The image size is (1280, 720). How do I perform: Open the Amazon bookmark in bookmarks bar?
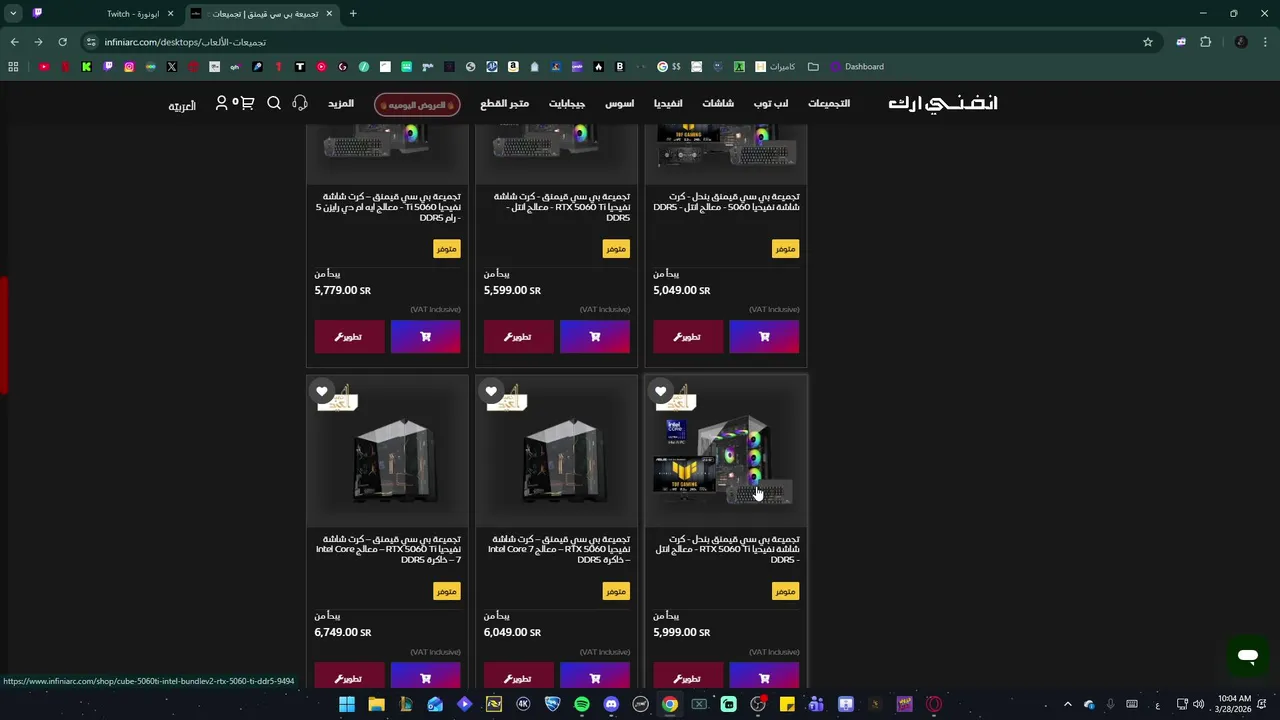[513, 67]
